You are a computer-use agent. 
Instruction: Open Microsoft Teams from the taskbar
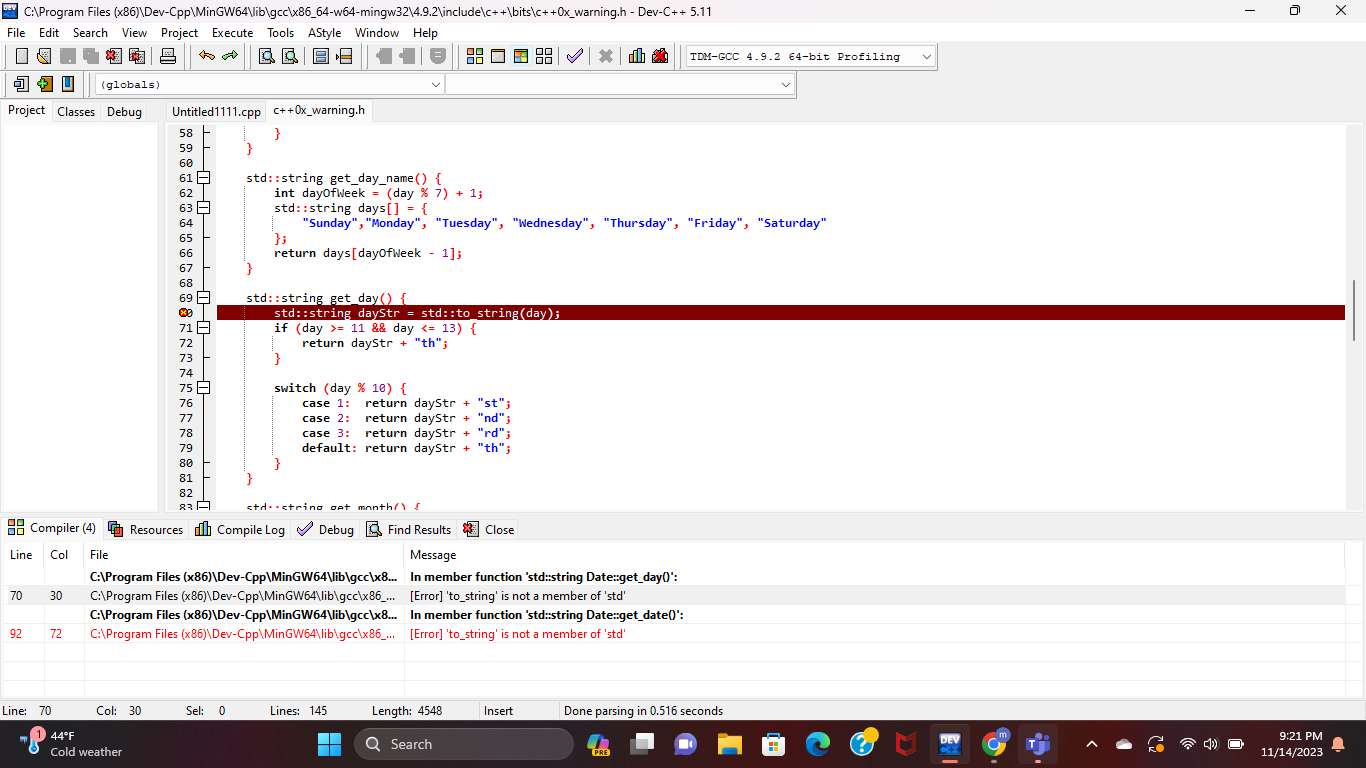click(x=1039, y=744)
